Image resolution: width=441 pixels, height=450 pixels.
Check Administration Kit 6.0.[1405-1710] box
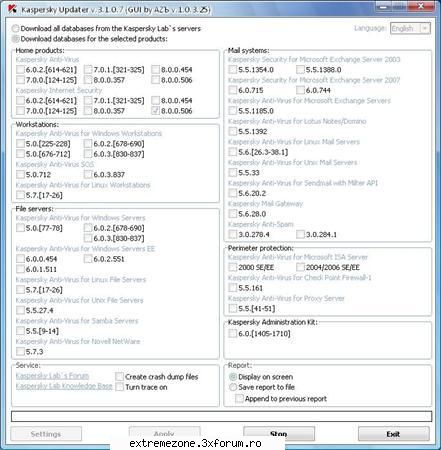[x=233, y=334]
